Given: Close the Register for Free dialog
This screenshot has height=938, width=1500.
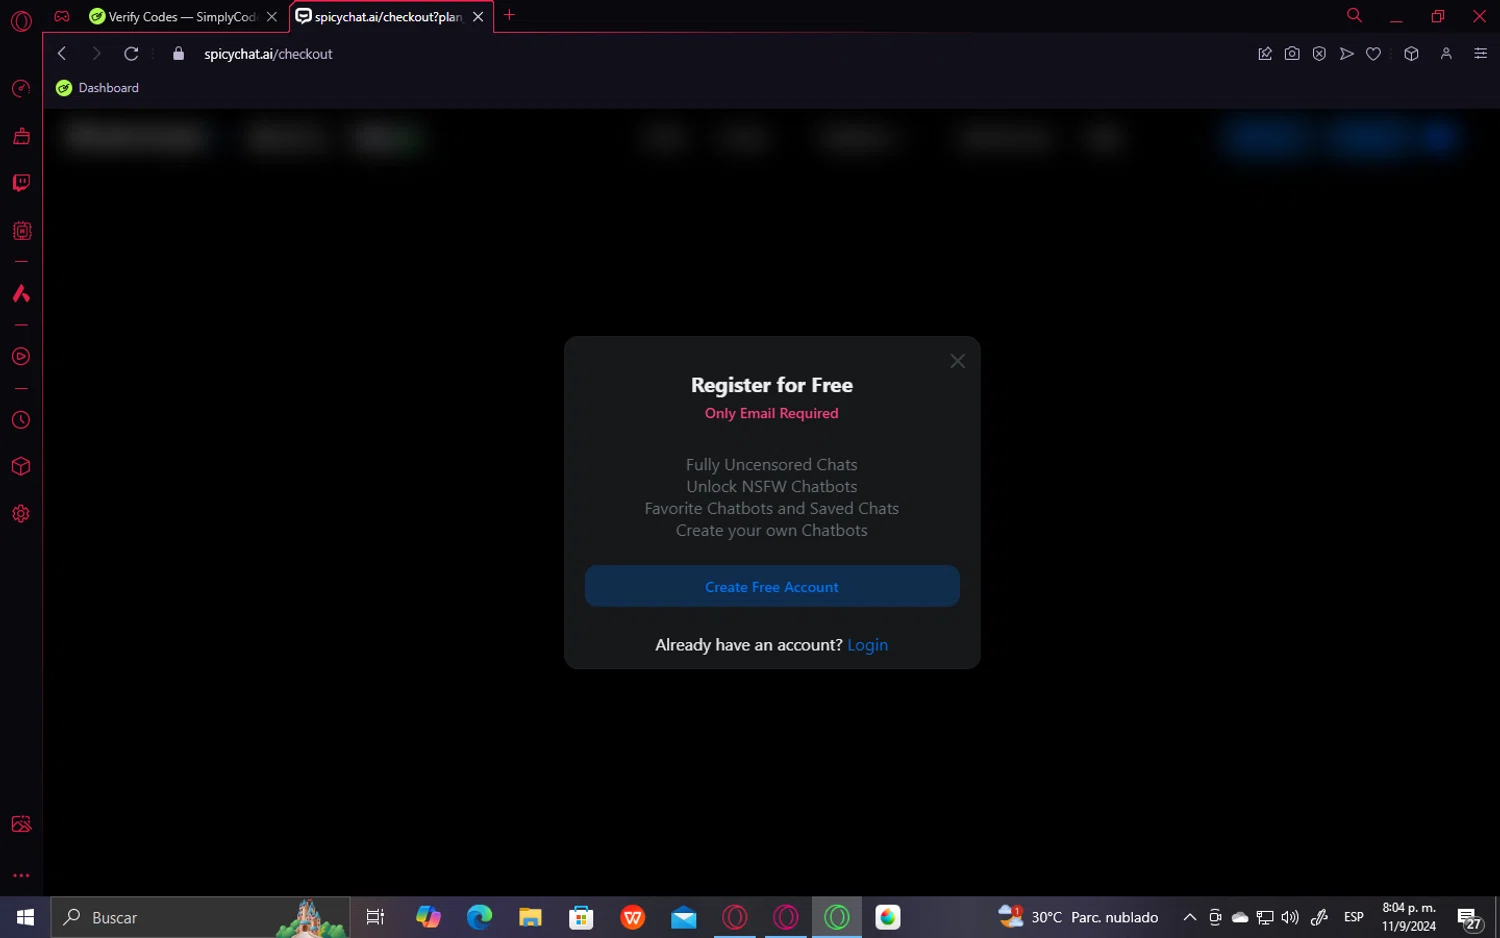Looking at the screenshot, I should (957, 361).
